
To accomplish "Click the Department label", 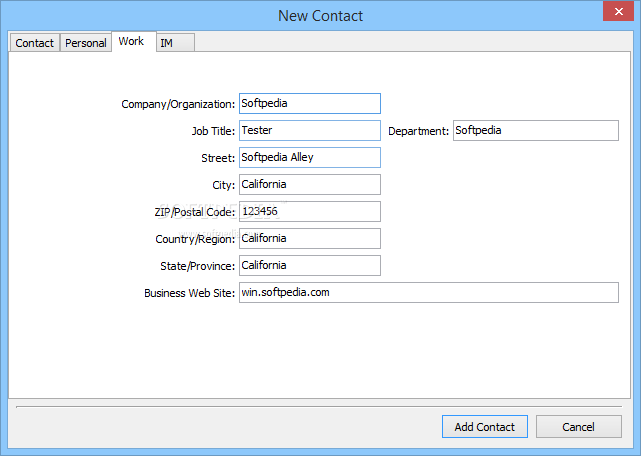I will (419, 131).
